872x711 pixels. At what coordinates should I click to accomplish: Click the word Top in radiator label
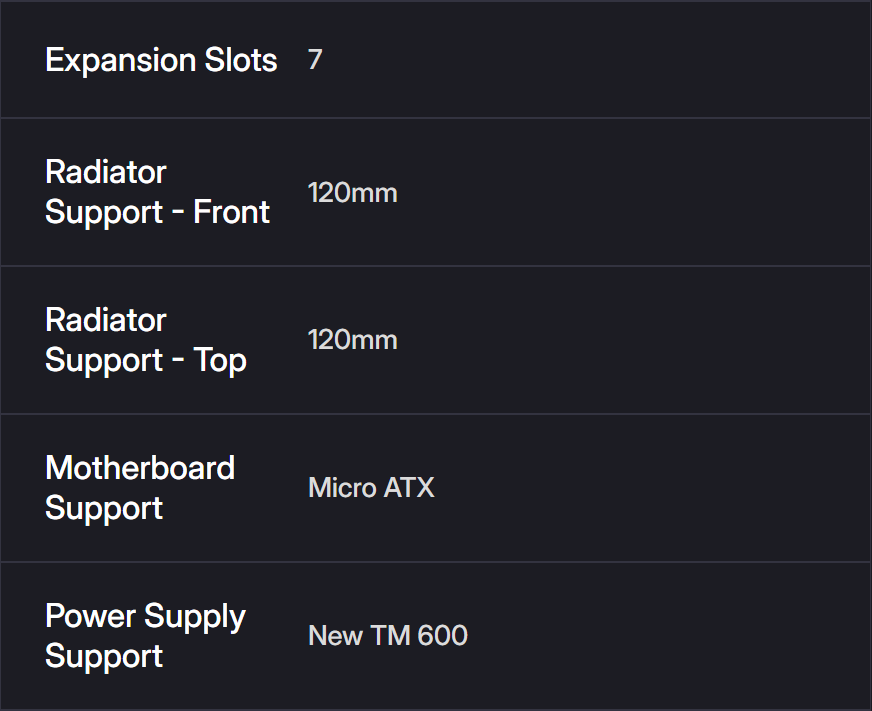point(220,360)
